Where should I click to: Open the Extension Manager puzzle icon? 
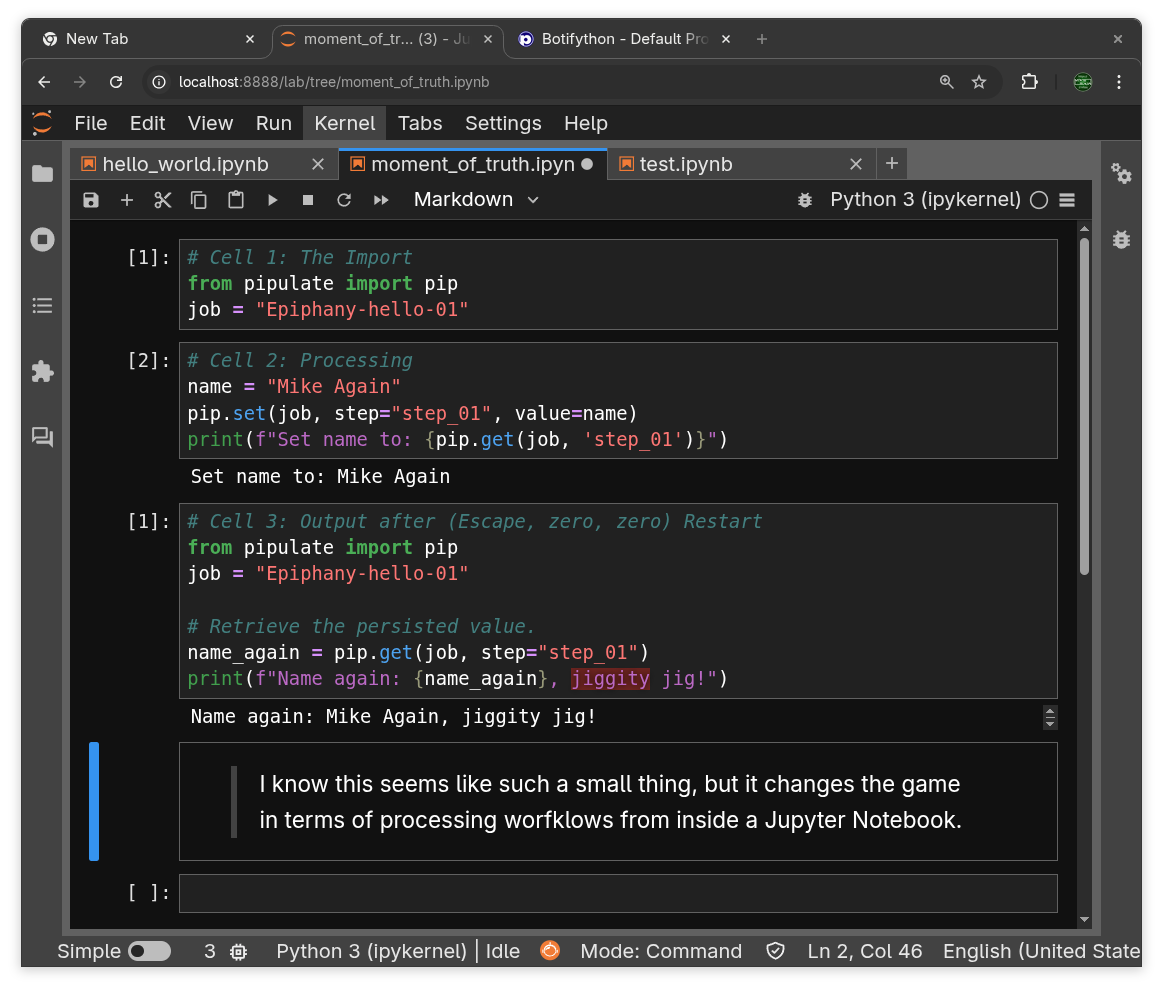click(x=42, y=372)
